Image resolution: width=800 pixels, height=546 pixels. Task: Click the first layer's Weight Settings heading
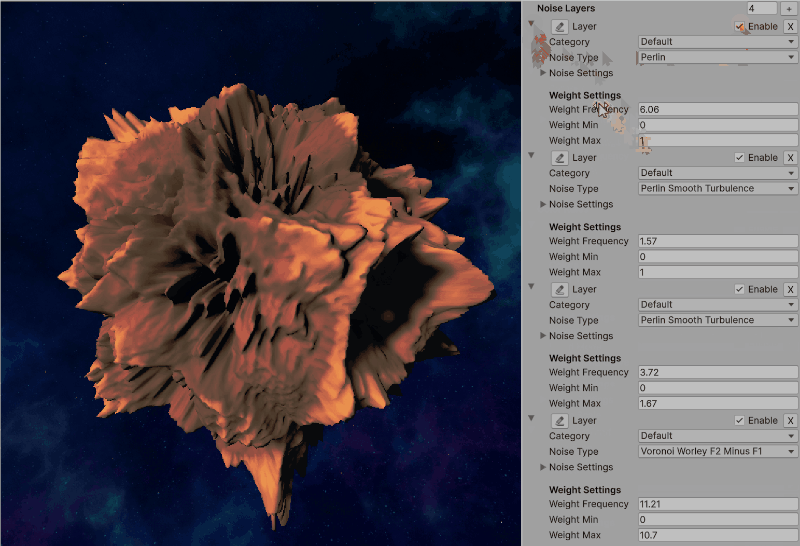click(x=585, y=95)
